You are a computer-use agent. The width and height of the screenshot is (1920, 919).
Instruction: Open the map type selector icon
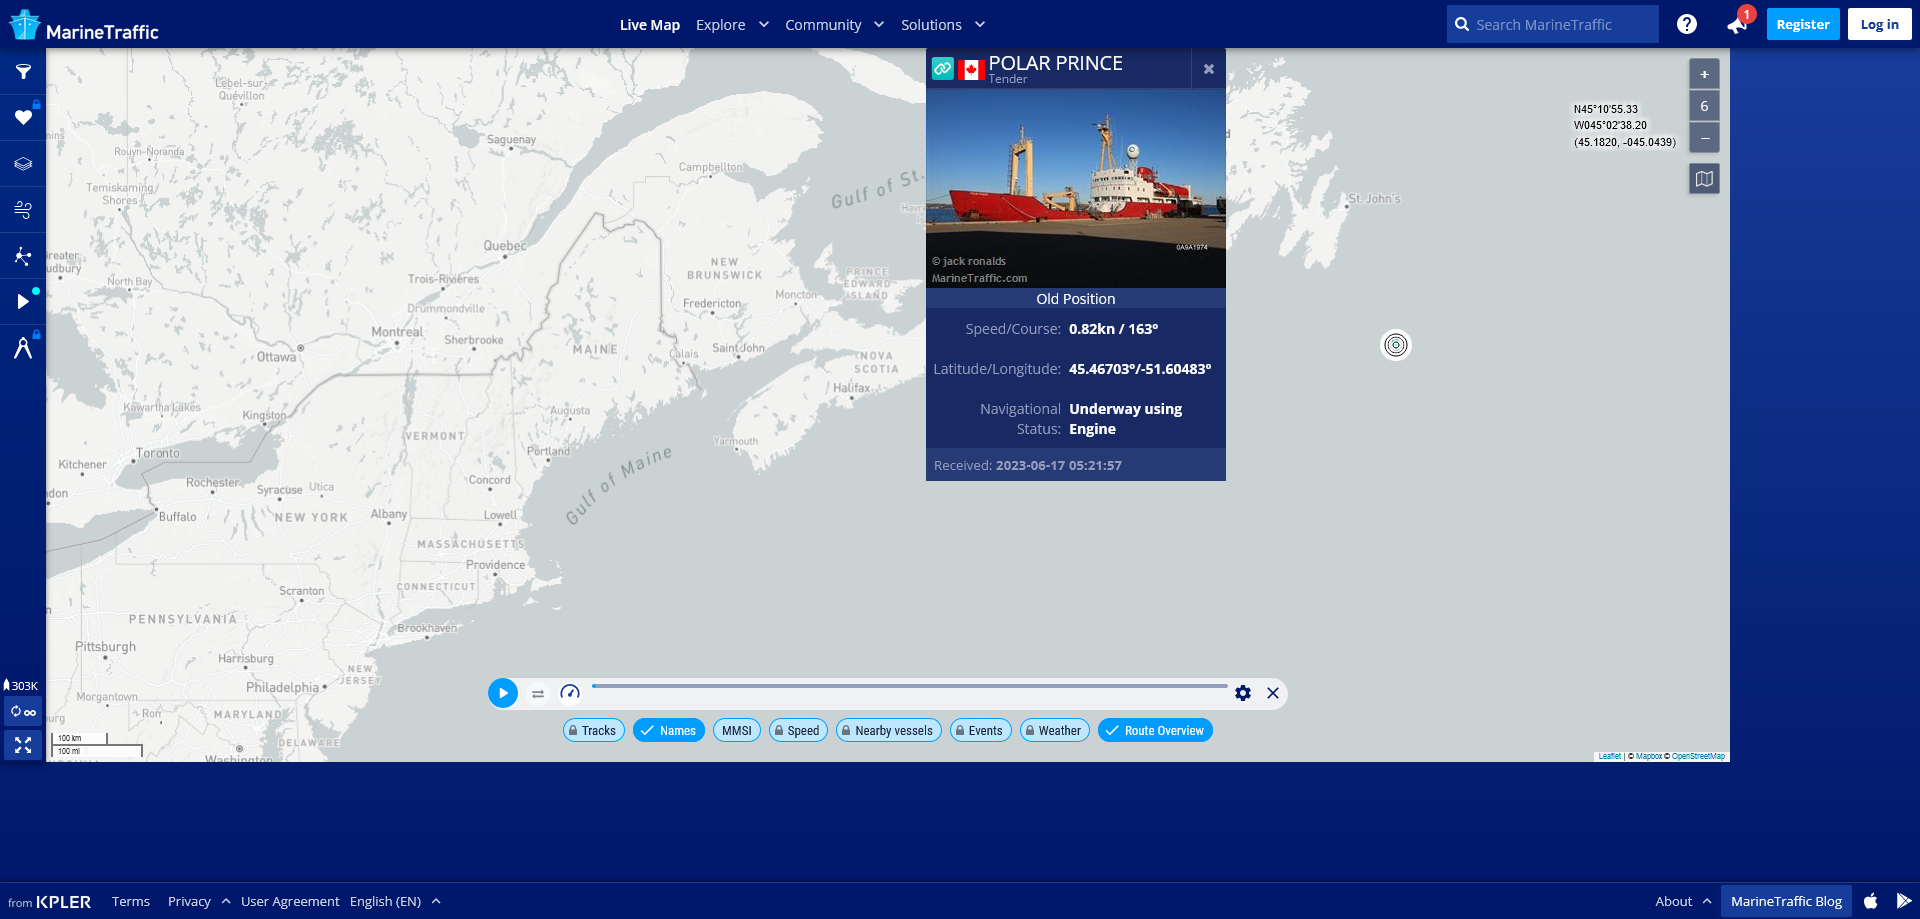(1705, 179)
